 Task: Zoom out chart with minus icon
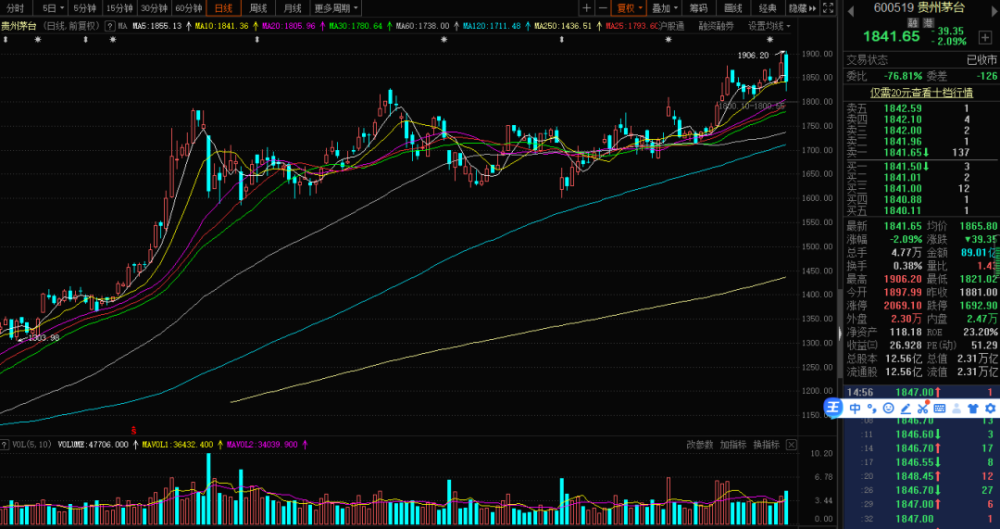603,8
